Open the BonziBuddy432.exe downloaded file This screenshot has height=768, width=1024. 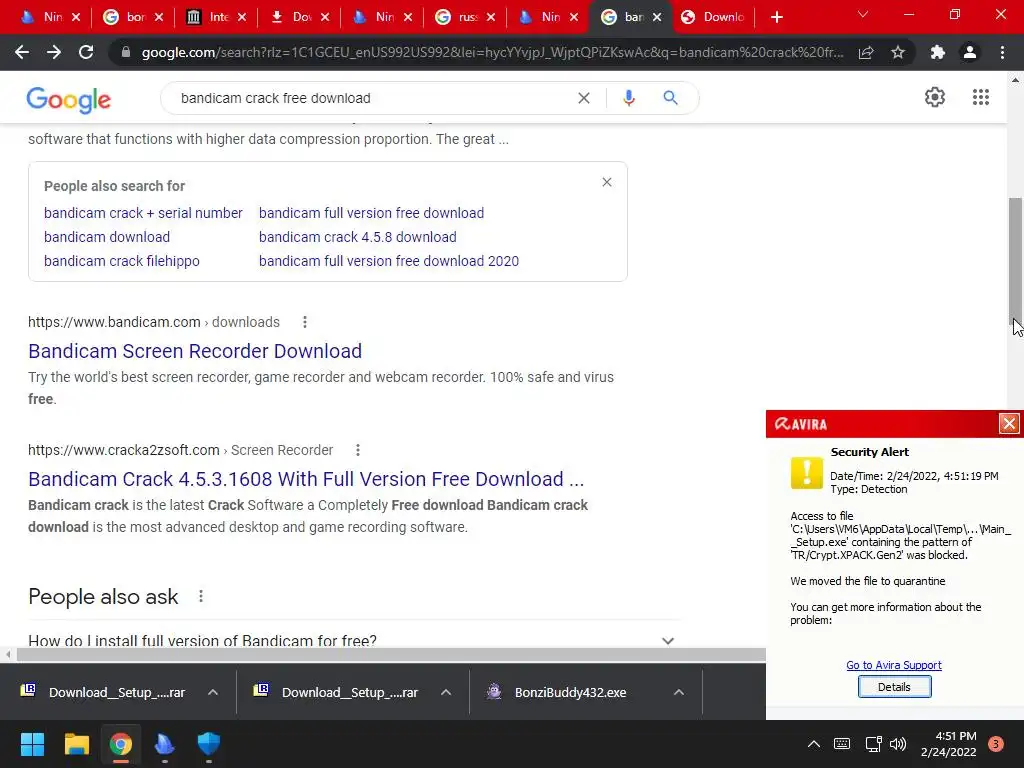click(569, 692)
